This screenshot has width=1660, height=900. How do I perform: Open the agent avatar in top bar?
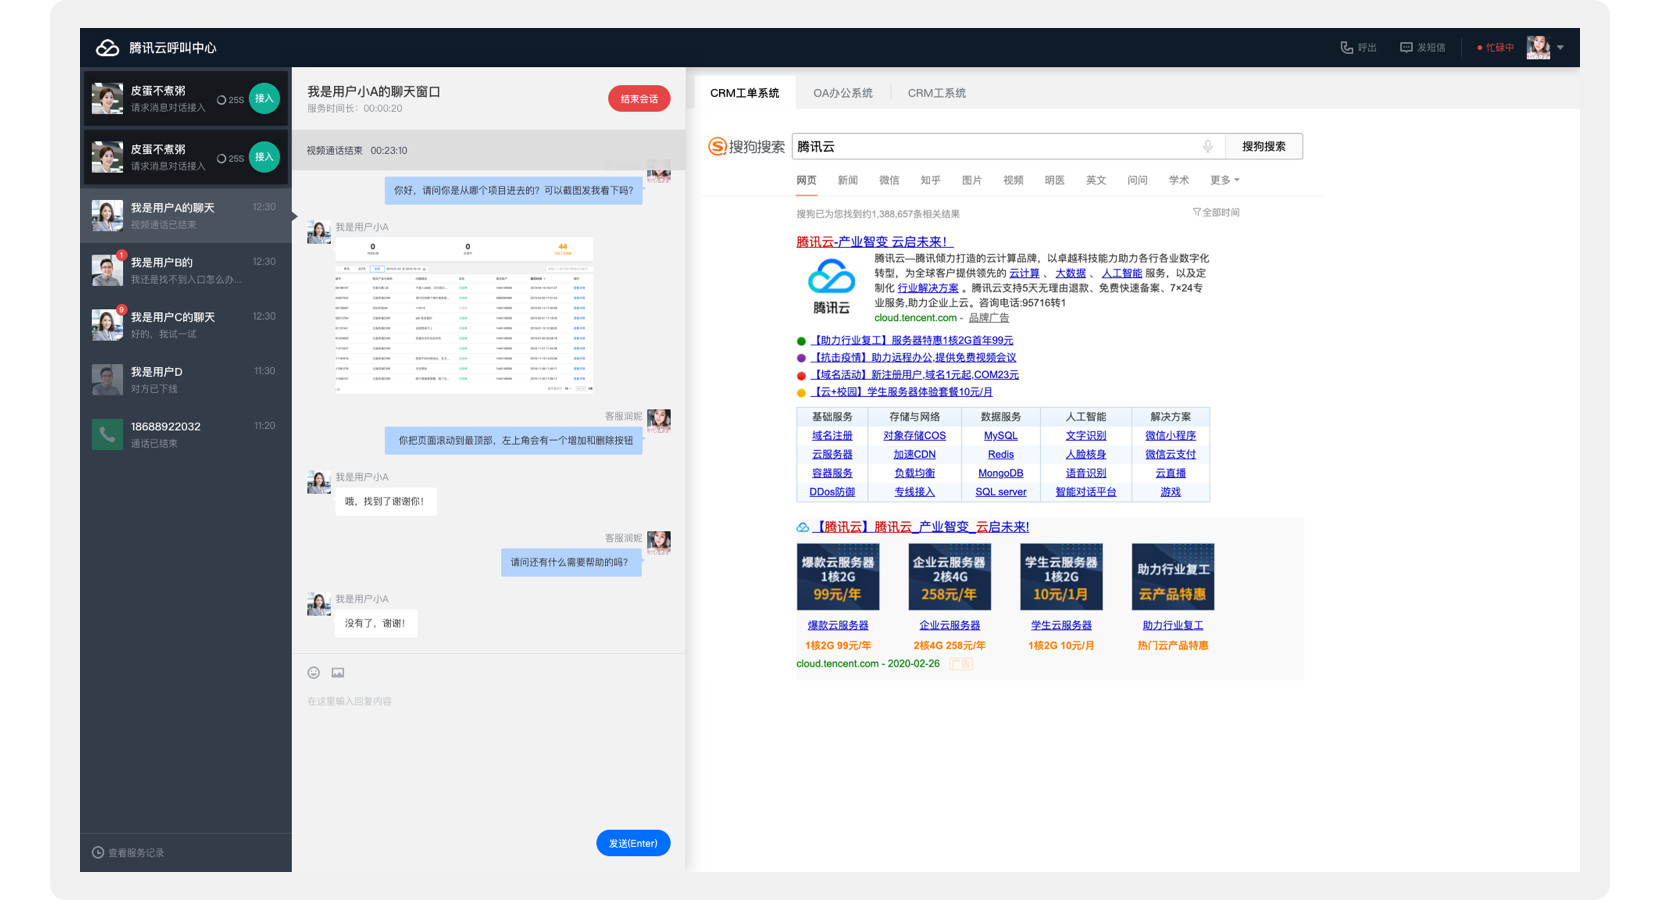(1538, 47)
